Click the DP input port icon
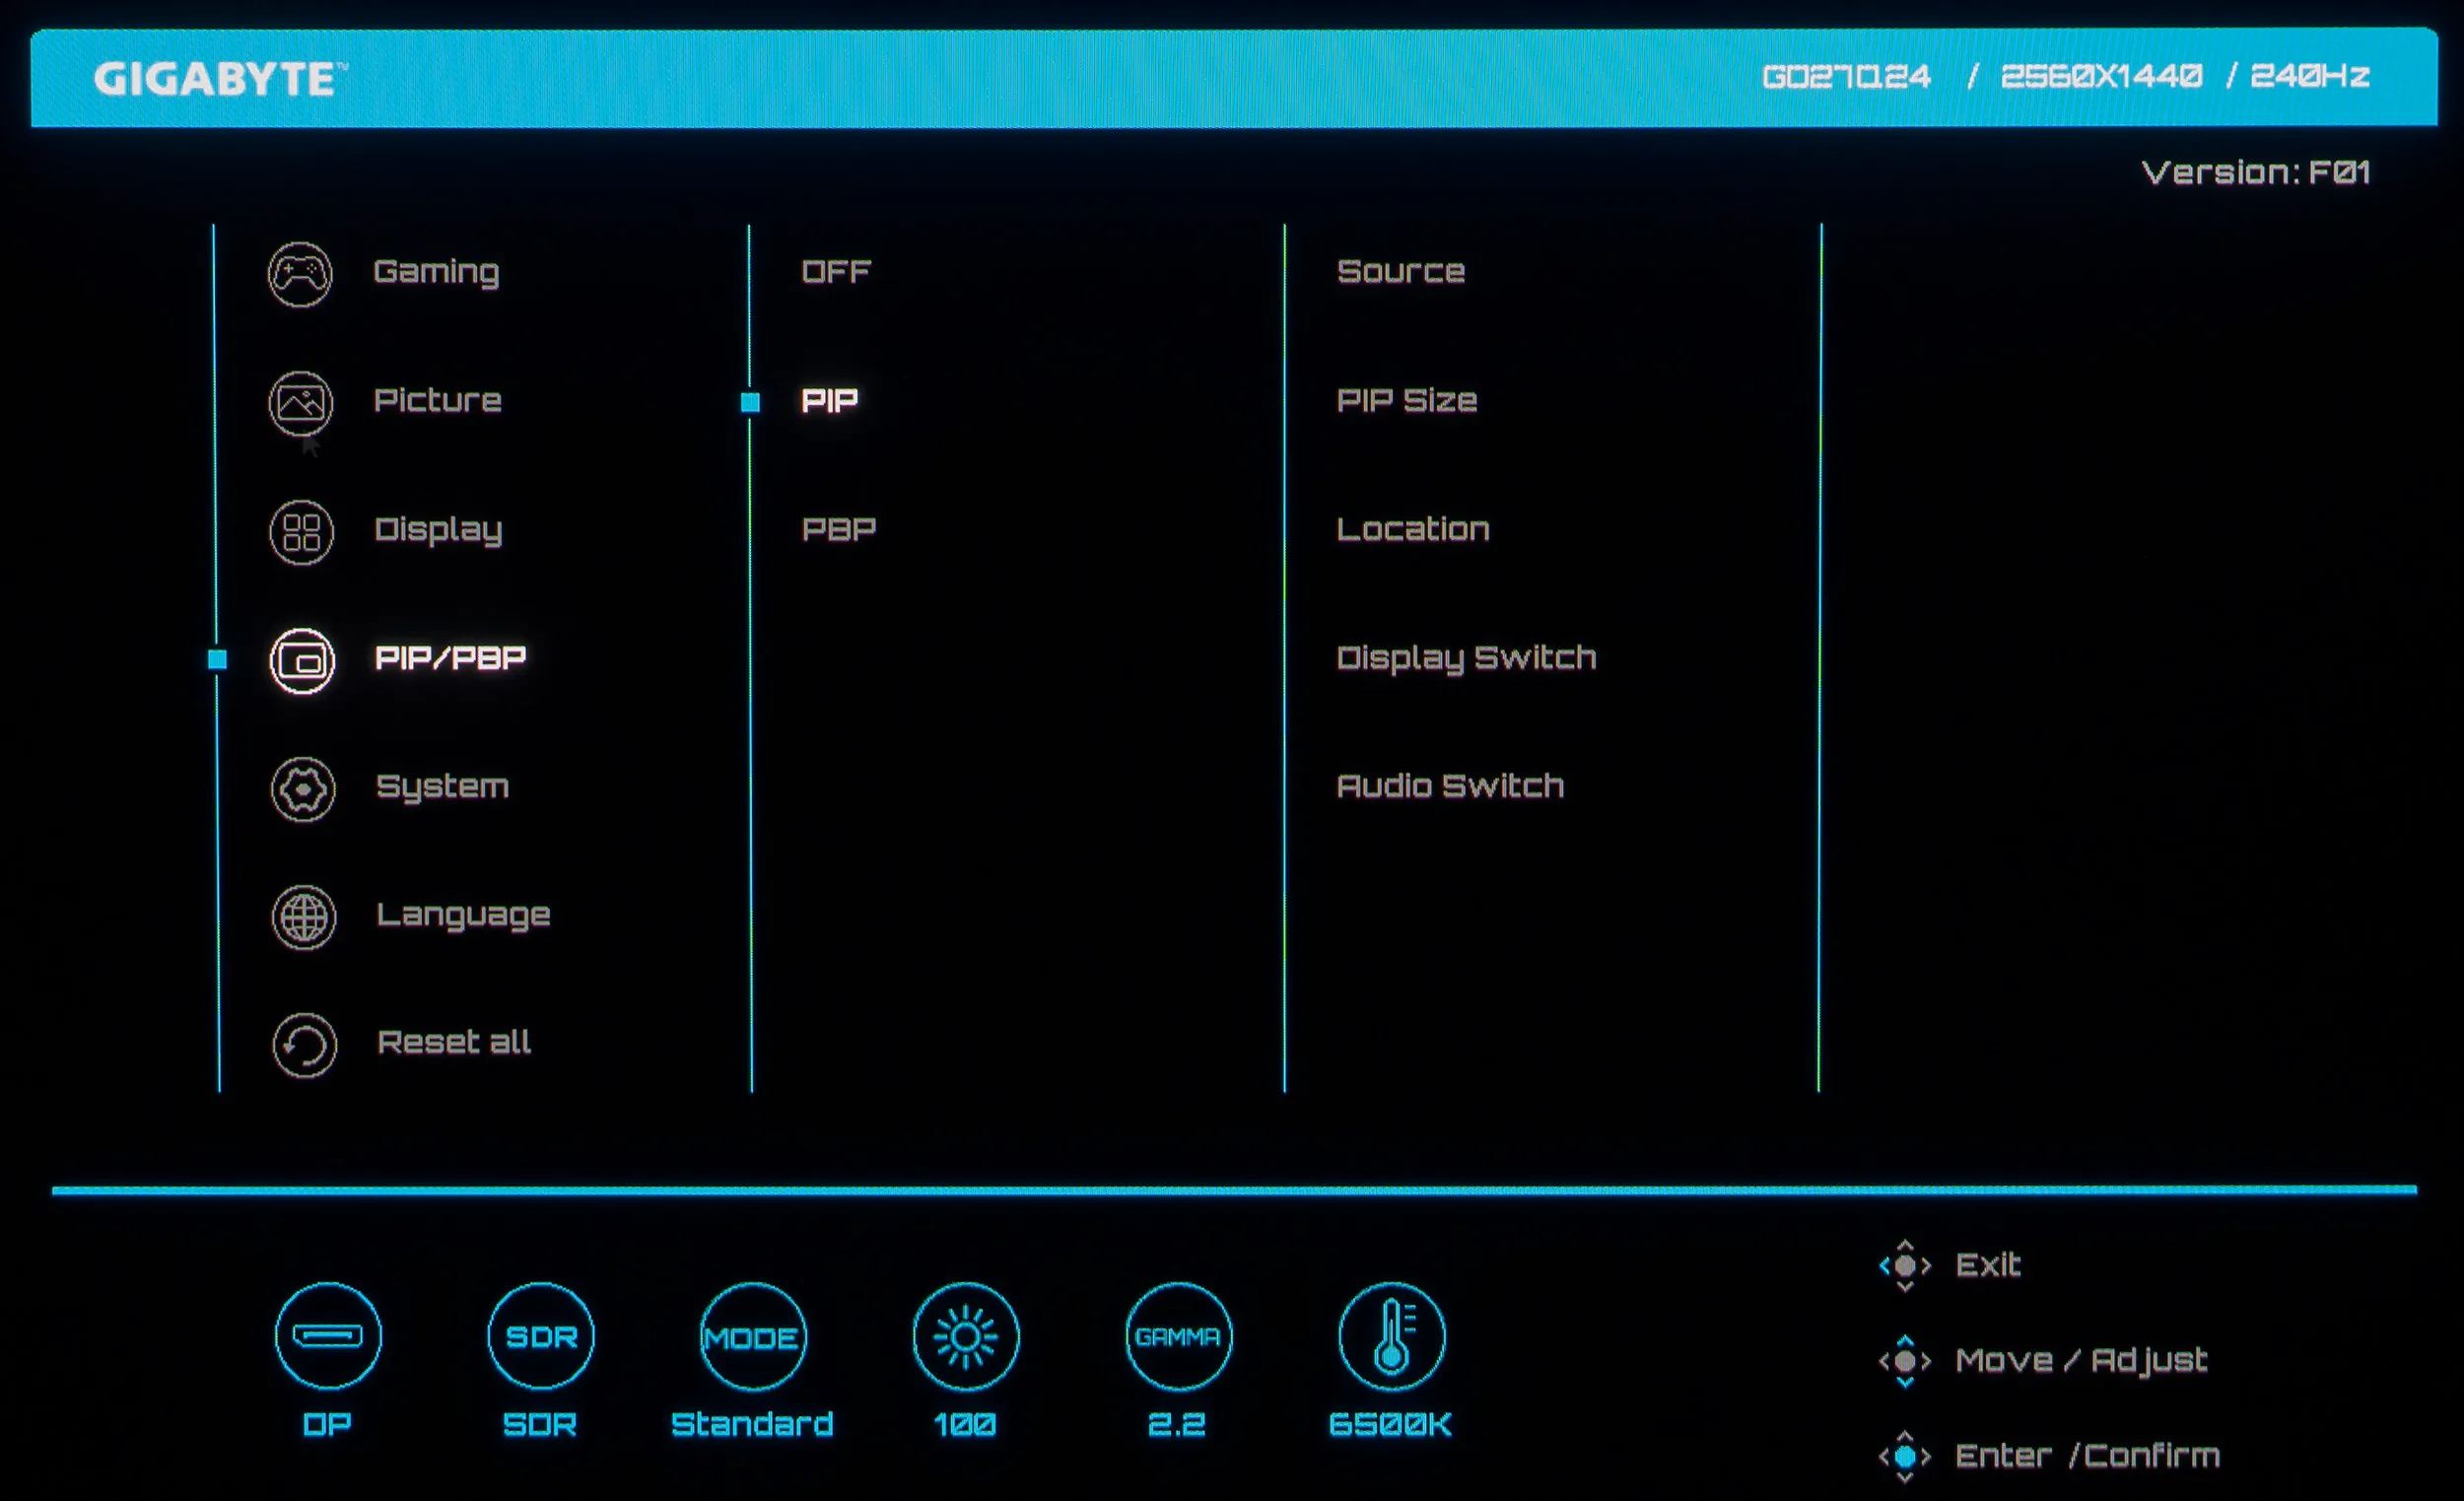Viewport: 2464px width, 1501px height. 328,1336
